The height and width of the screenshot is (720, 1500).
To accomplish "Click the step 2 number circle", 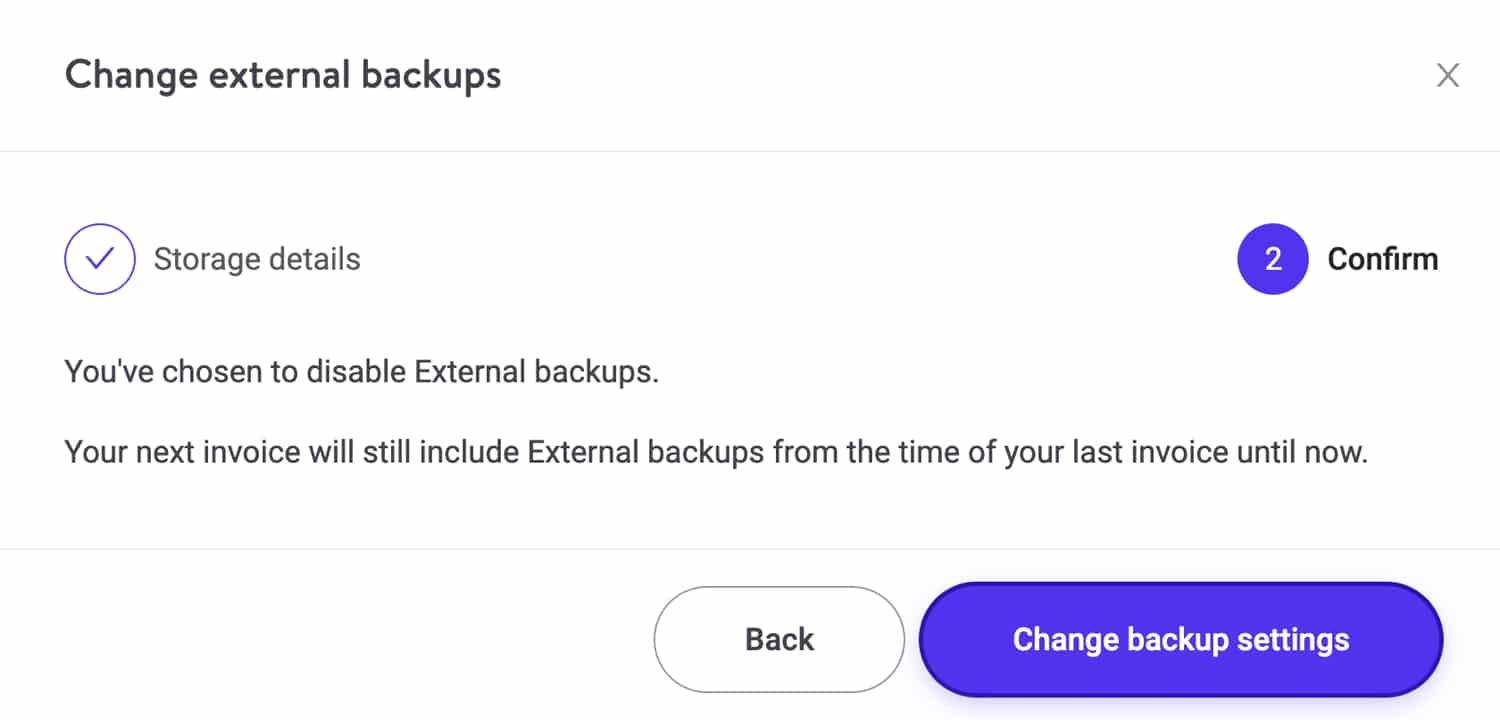I will pyautogui.click(x=1272, y=259).
